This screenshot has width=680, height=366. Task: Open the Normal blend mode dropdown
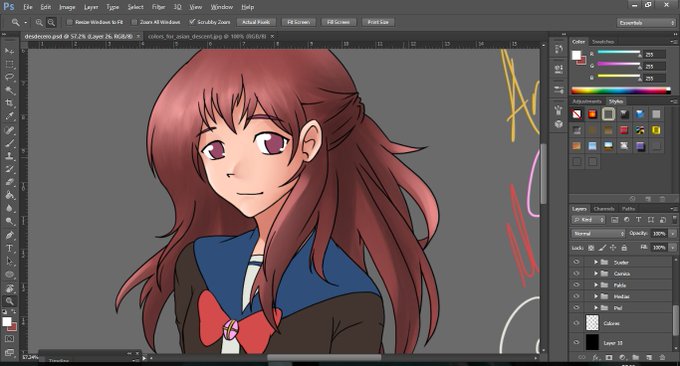pos(598,233)
